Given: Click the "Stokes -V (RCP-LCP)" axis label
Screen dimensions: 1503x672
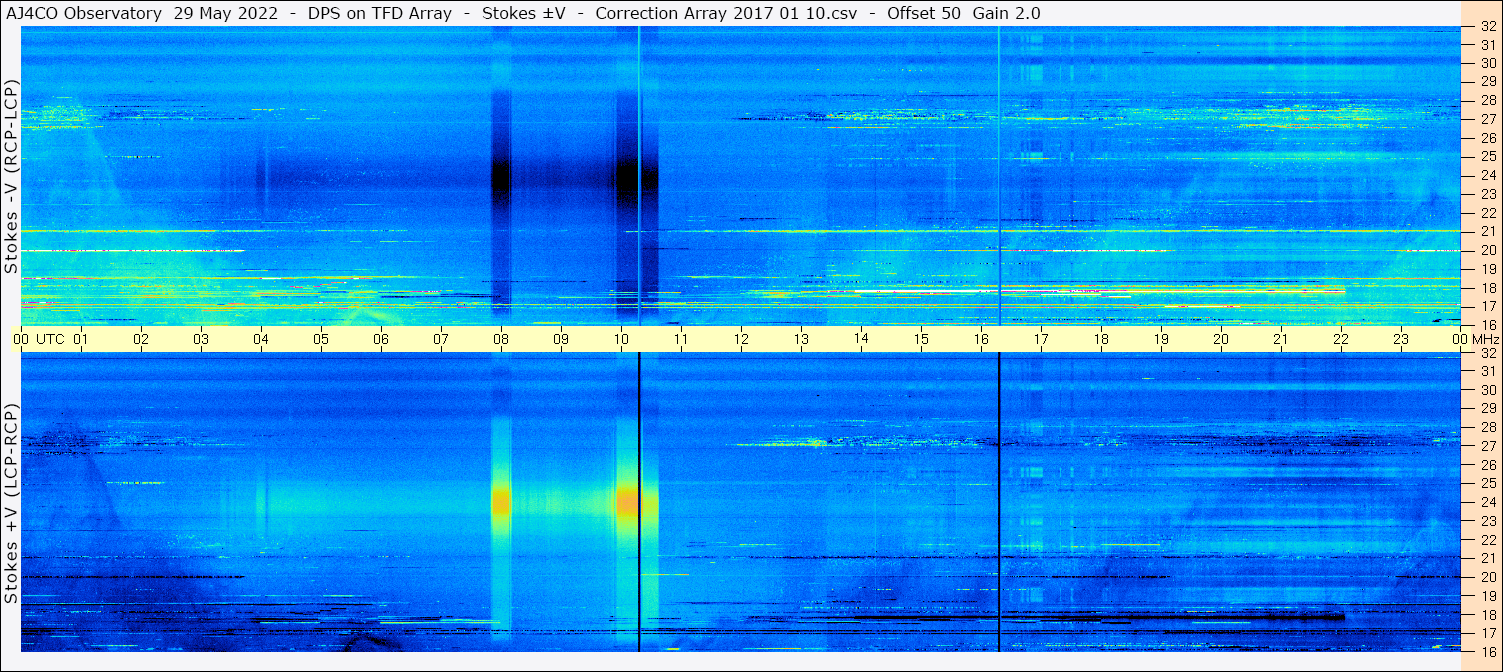Looking at the screenshot, I should pyautogui.click(x=11, y=176).
